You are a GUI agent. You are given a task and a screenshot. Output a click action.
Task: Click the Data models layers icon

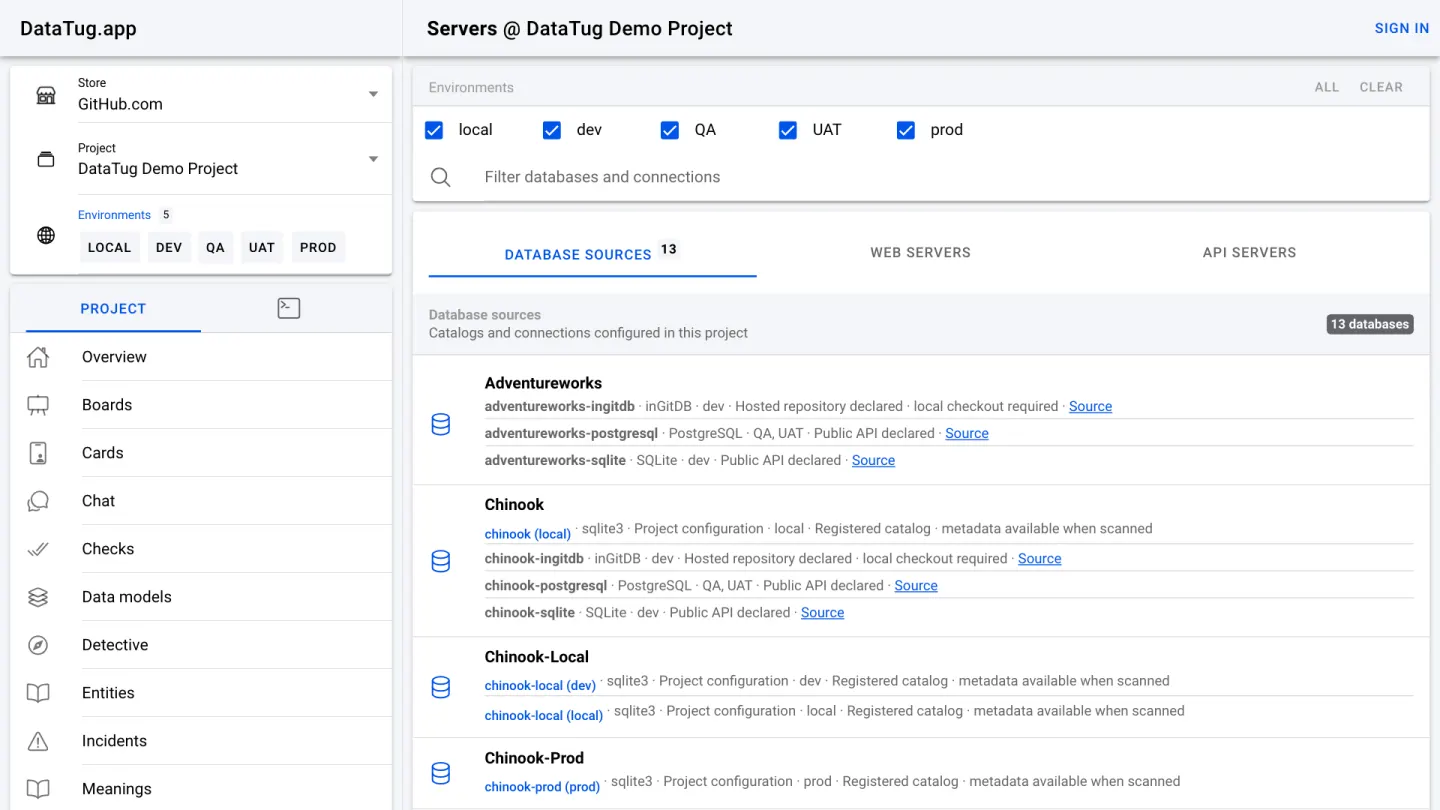[x=38, y=597]
